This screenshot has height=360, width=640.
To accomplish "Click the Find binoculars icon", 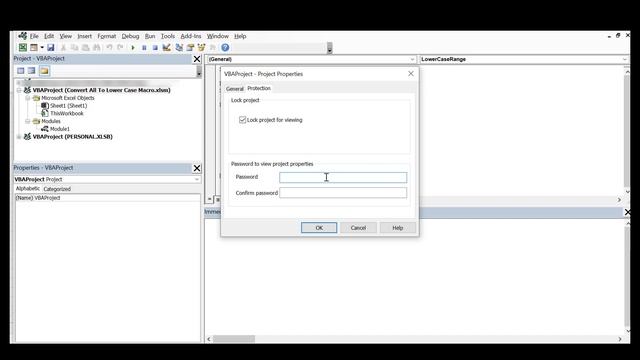I will 97,48.
